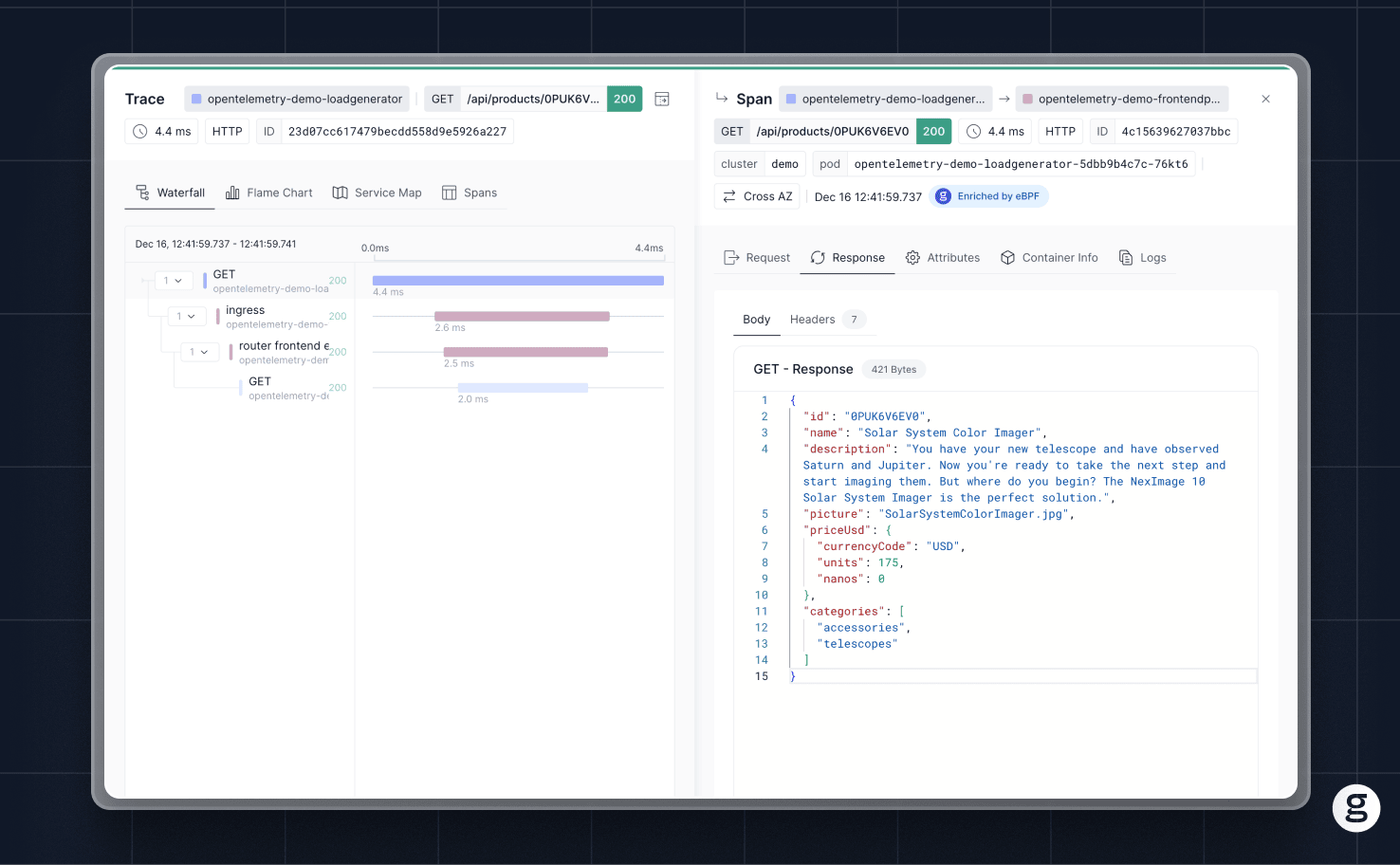The width and height of the screenshot is (1400, 865).
Task: Click the opentelemetry-demo-loadgenerator chip in Trace header
Action: pos(297,99)
